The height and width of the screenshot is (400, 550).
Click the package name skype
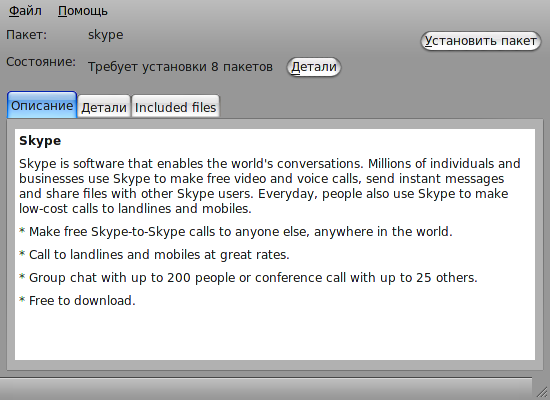[106, 35]
